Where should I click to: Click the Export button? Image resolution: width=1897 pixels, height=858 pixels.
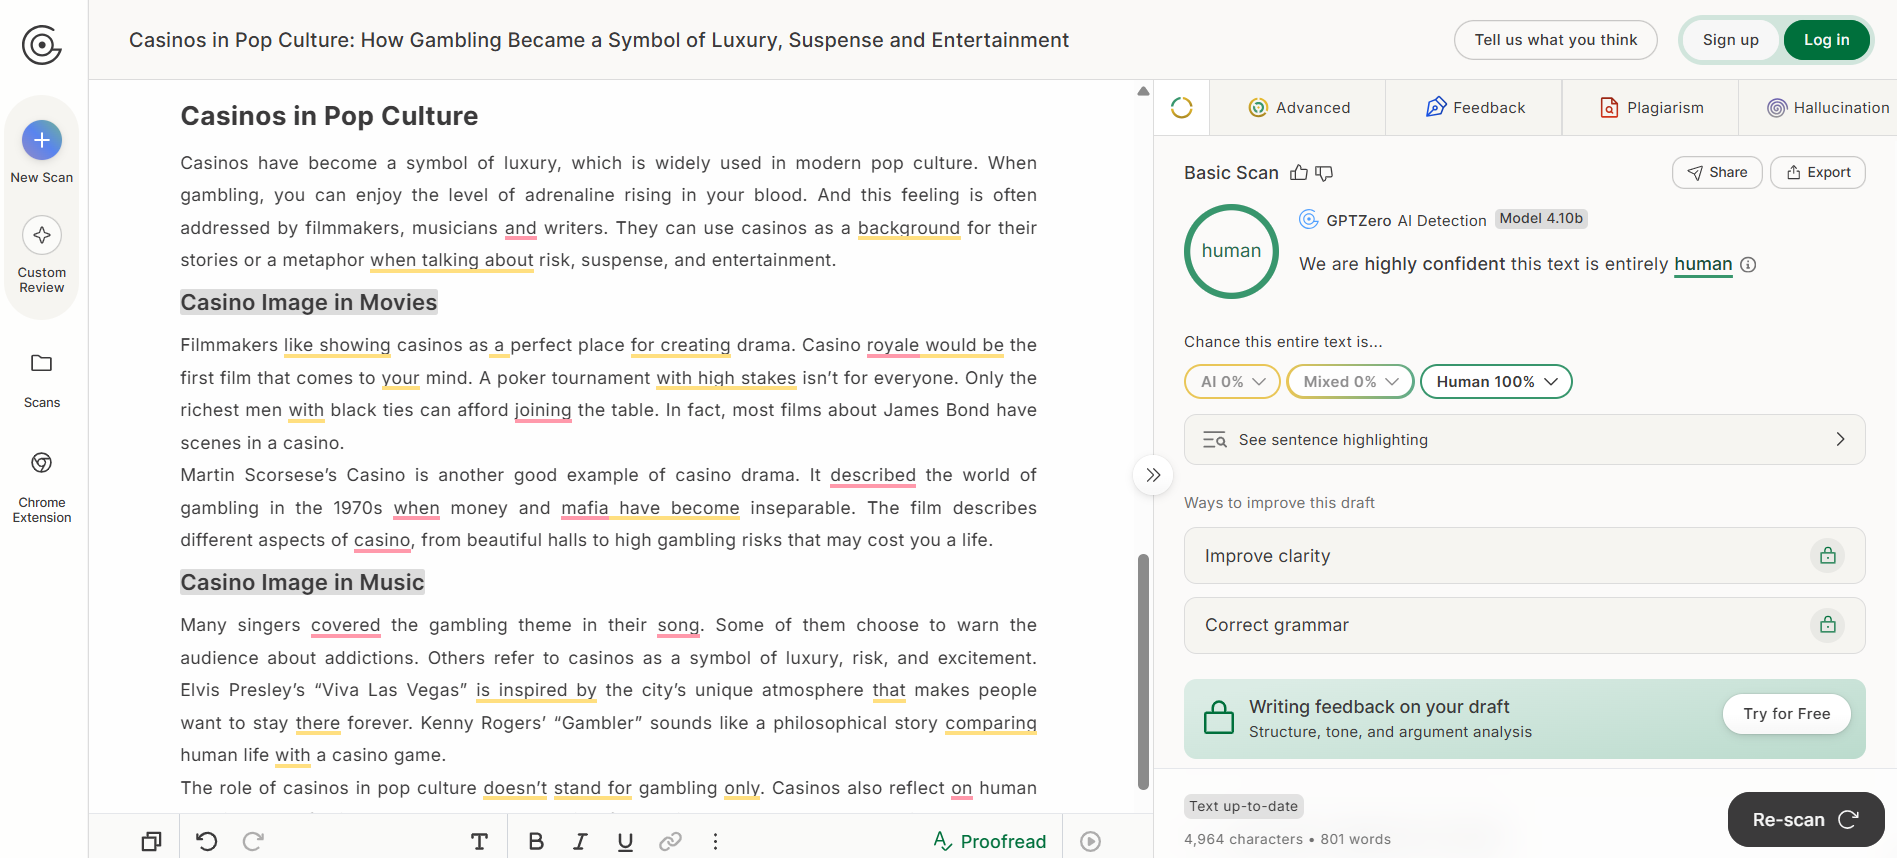1818,172
